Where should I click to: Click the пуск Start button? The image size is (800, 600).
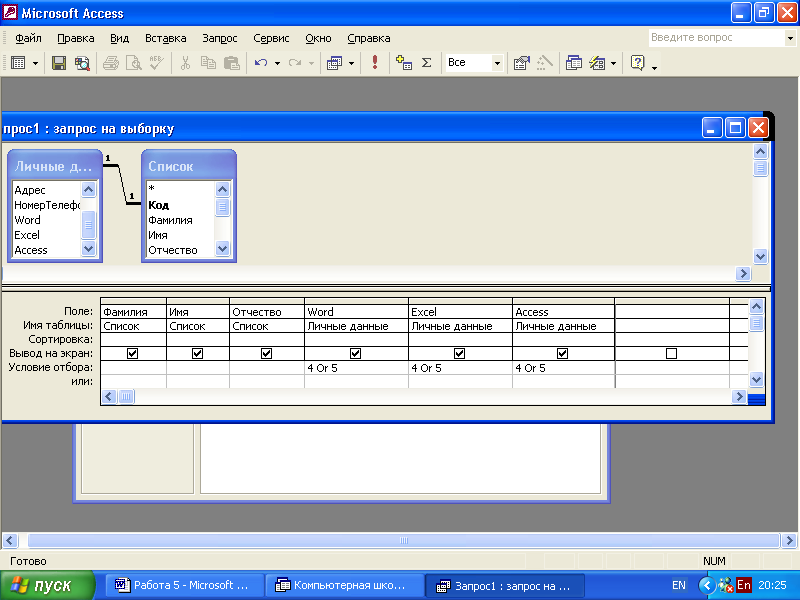pos(47,585)
